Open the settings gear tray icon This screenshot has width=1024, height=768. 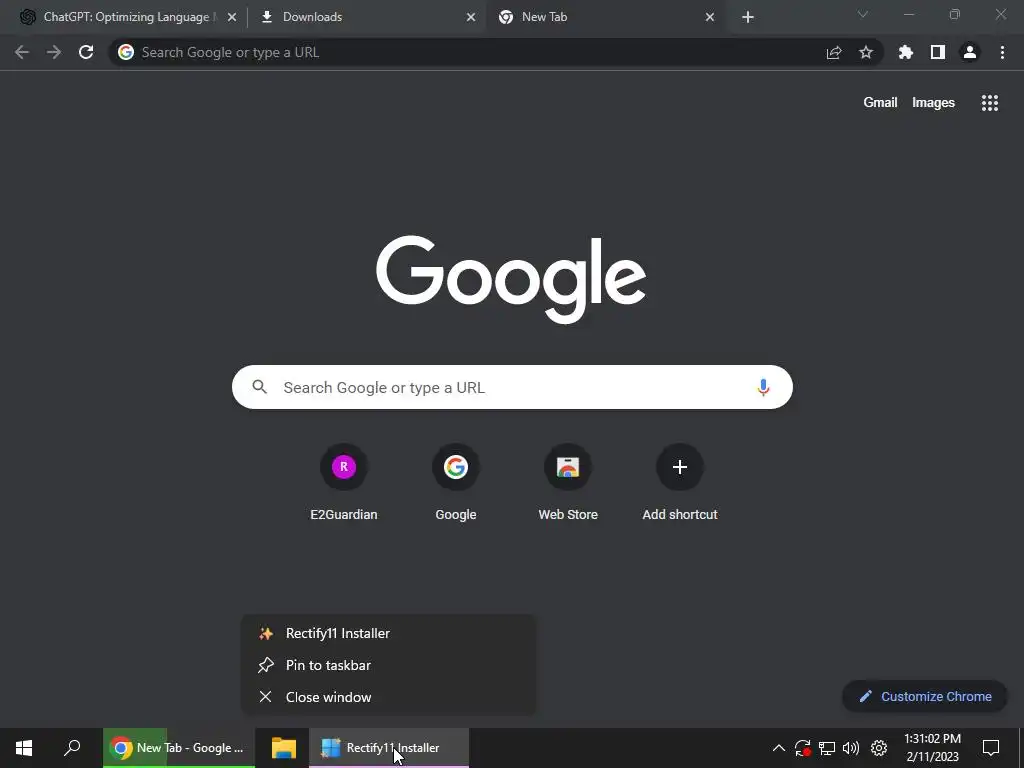[x=879, y=748]
